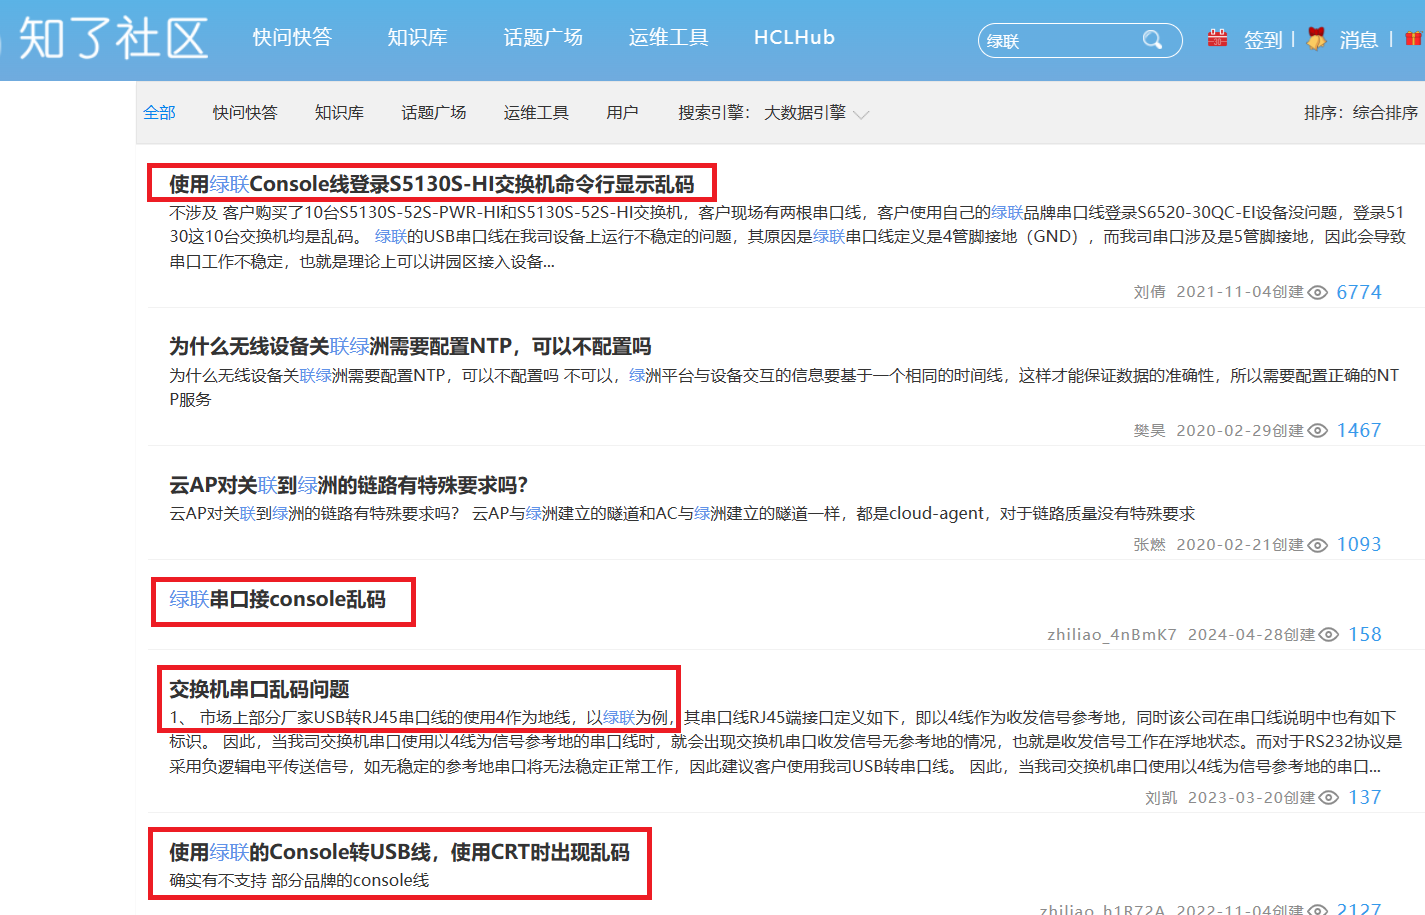
Task: Open result 为什么无线设备关联绿洲需要配置NTP
Action: point(410,346)
